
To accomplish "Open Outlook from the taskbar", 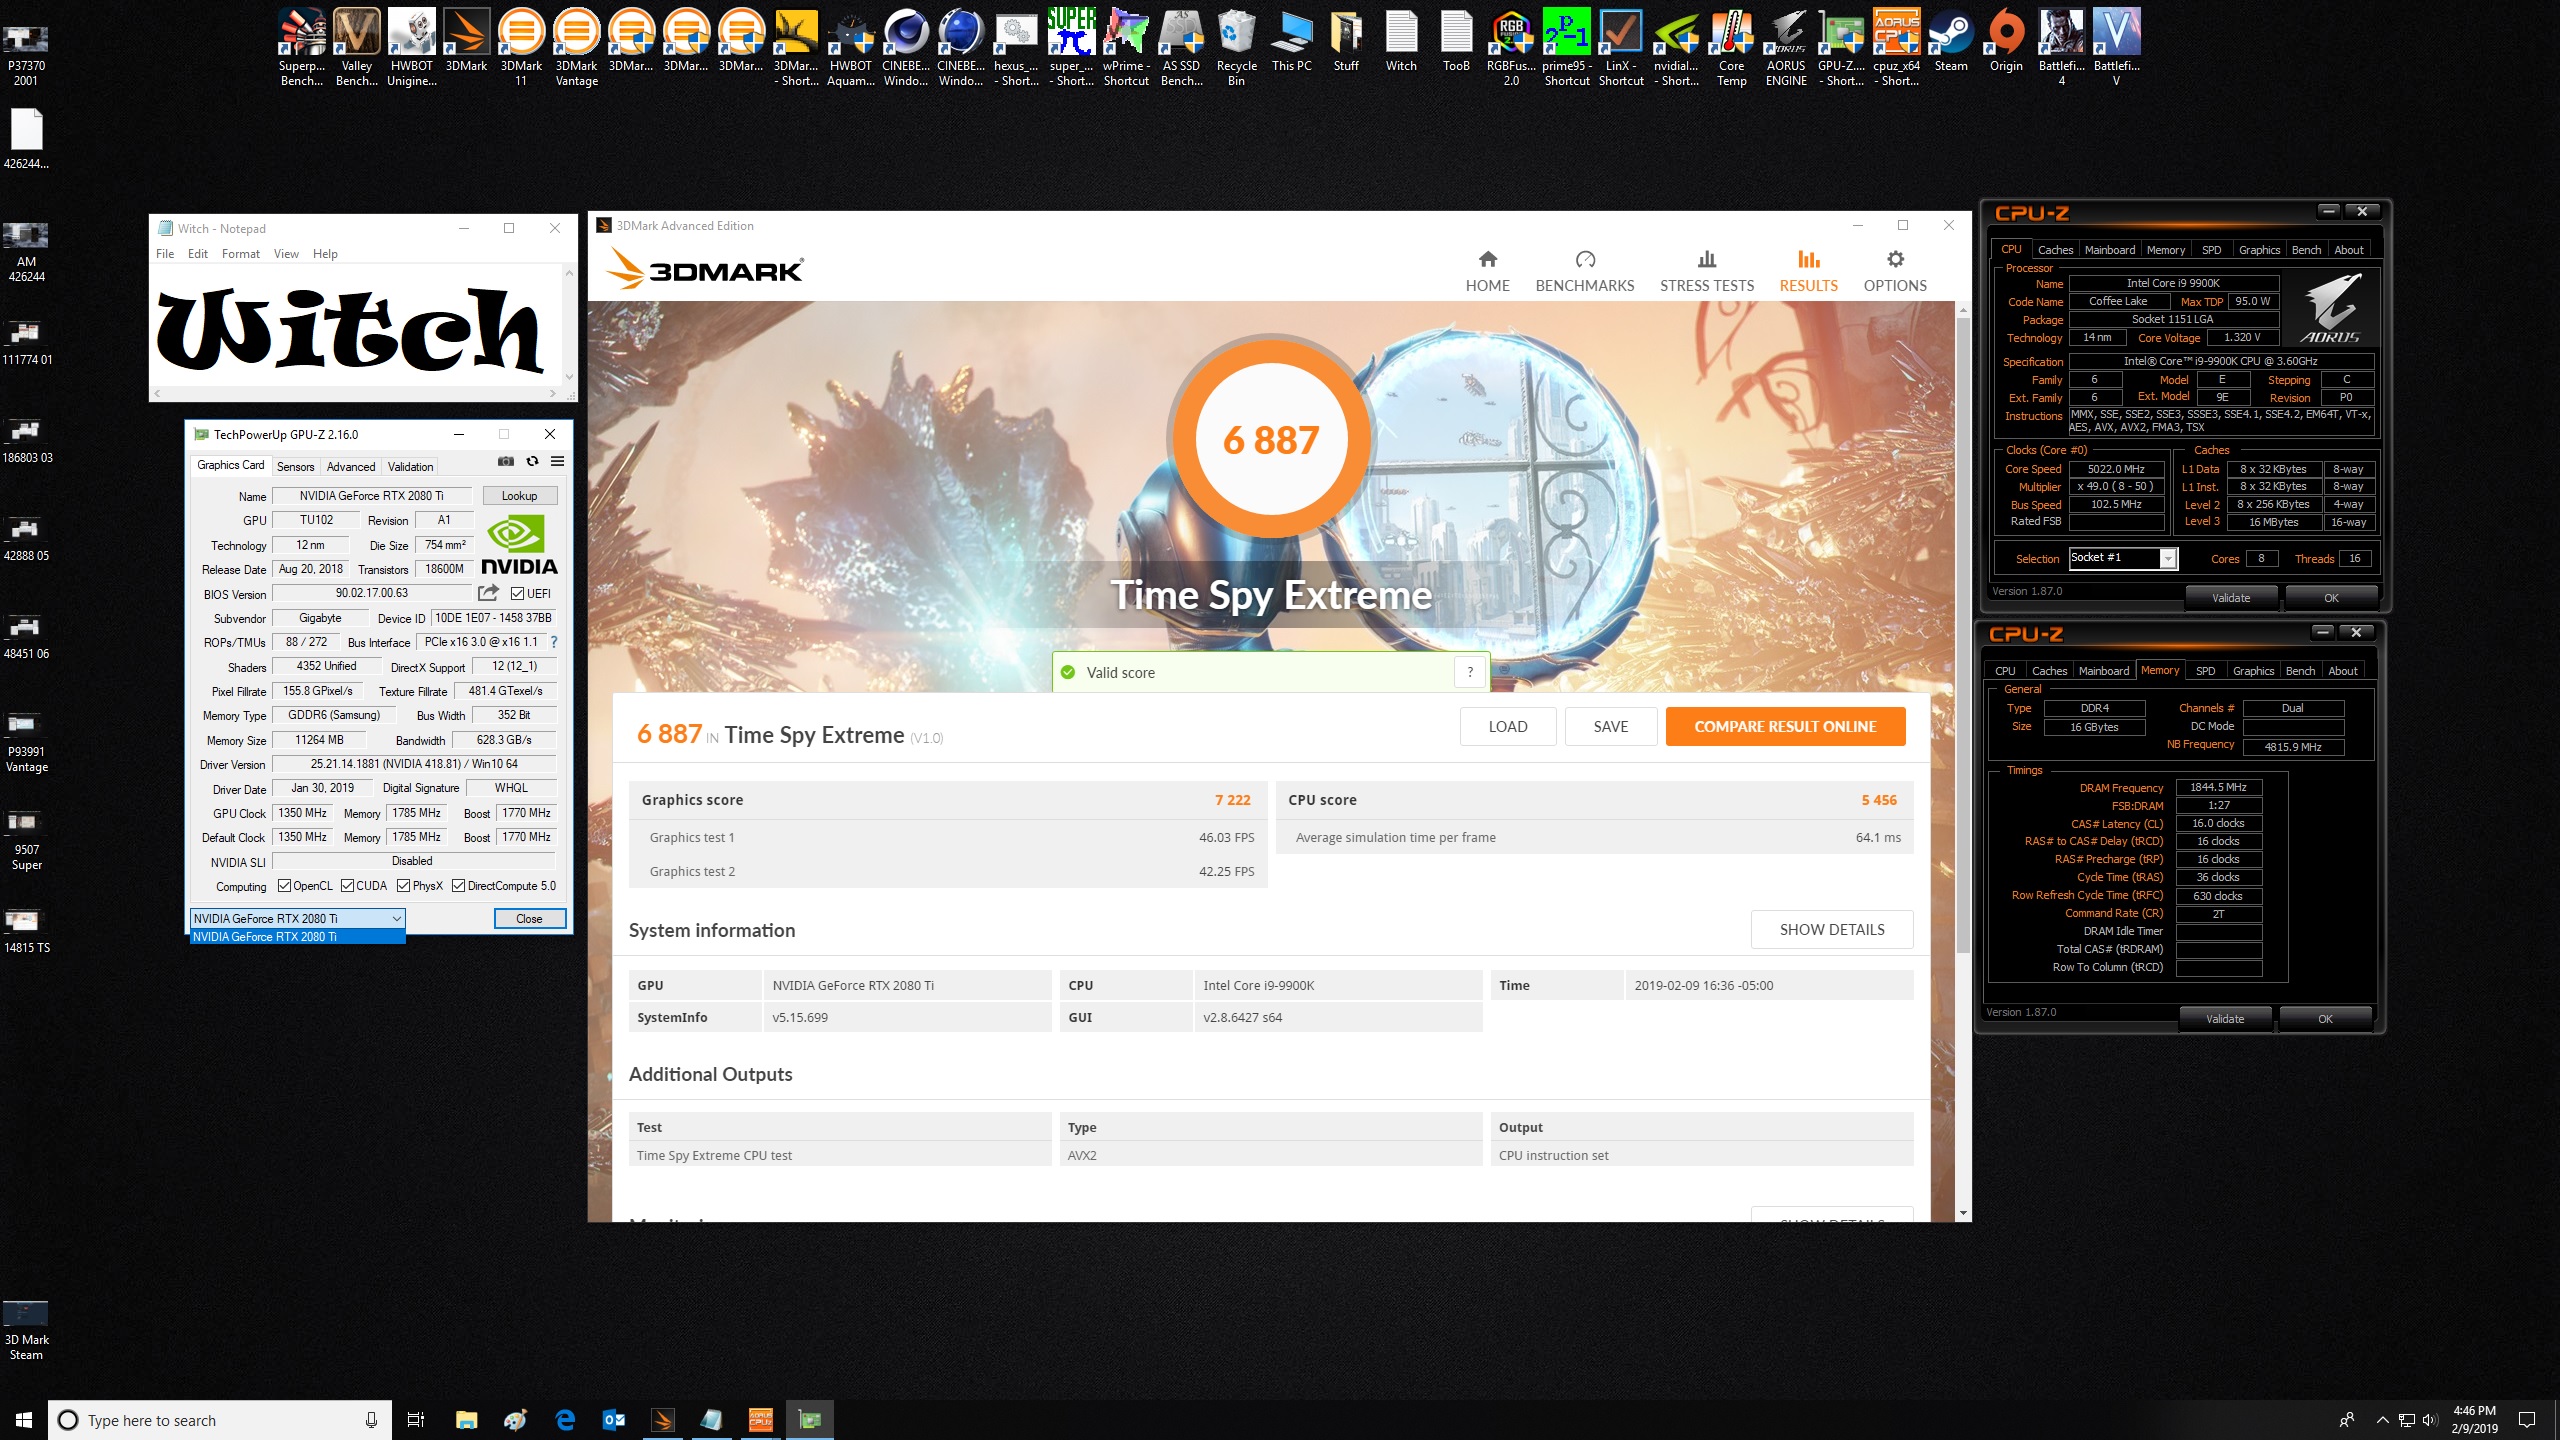I will point(614,1419).
